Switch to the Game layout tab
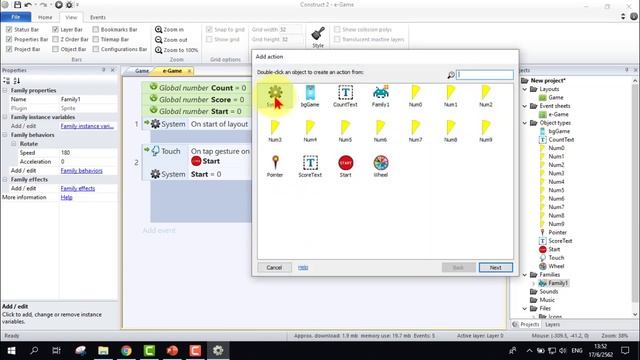The image size is (640, 360). click(x=142, y=71)
